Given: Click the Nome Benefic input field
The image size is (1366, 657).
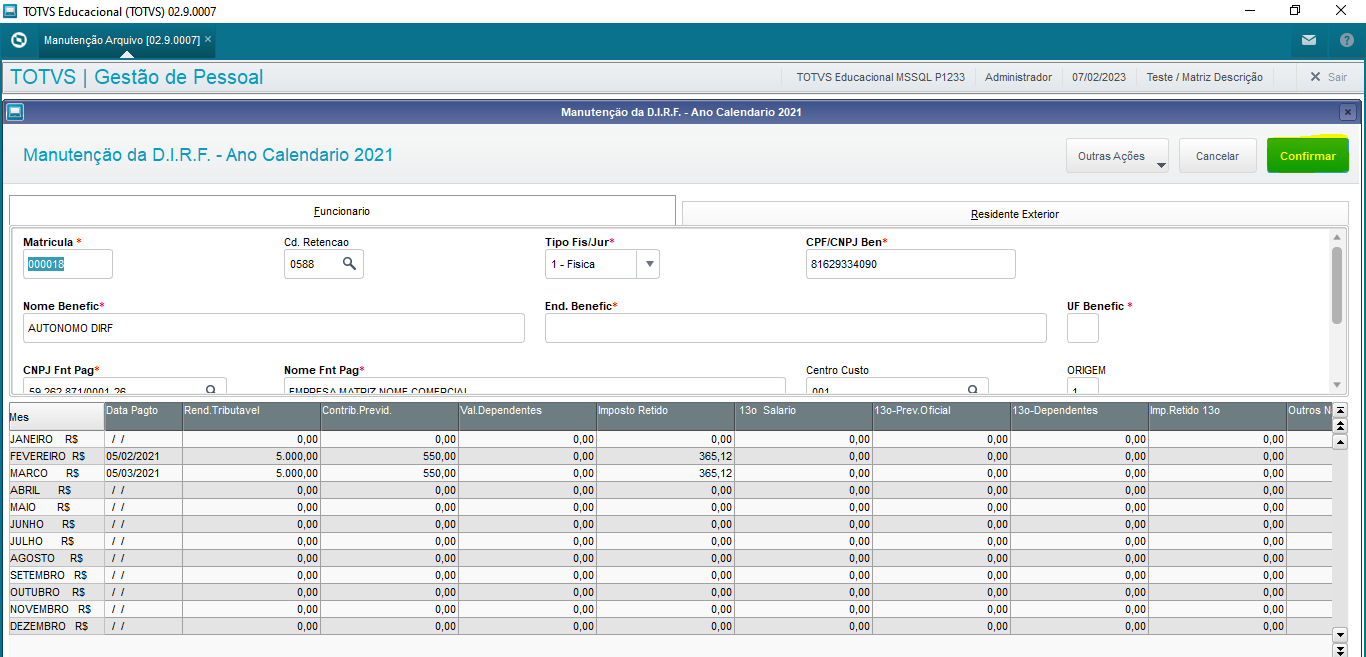Looking at the screenshot, I should tap(274, 328).
